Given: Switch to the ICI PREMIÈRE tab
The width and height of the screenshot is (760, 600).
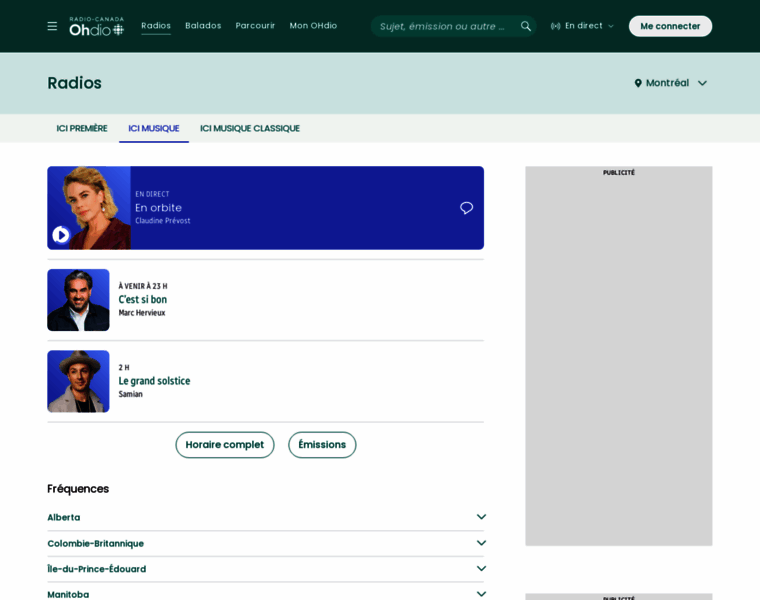Looking at the screenshot, I should [82, 128].
